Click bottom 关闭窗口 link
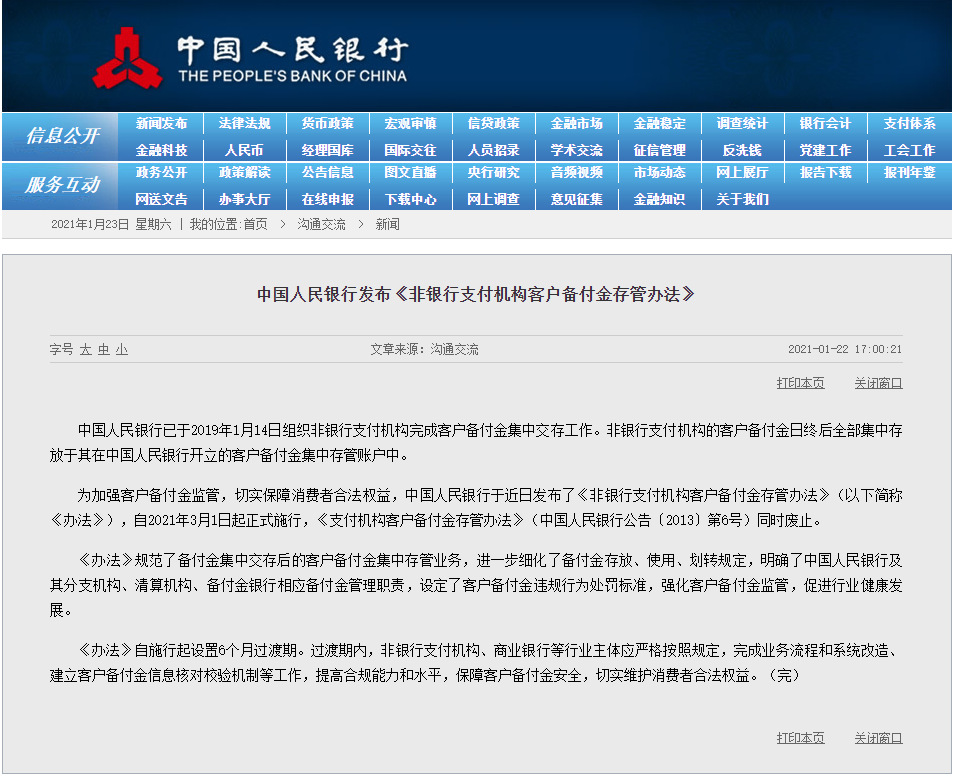The height and width of the screenshot is (778, 957). click(878, 738)
